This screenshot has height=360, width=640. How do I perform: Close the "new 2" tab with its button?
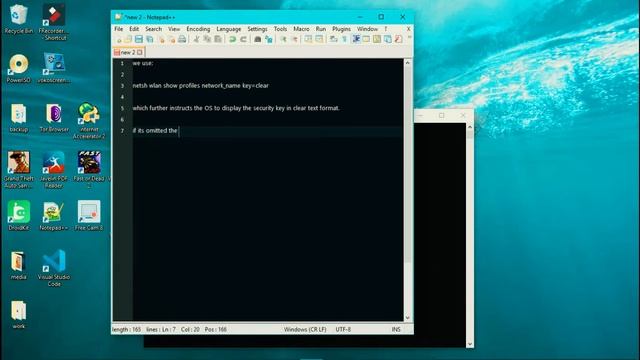click(140, 52)
